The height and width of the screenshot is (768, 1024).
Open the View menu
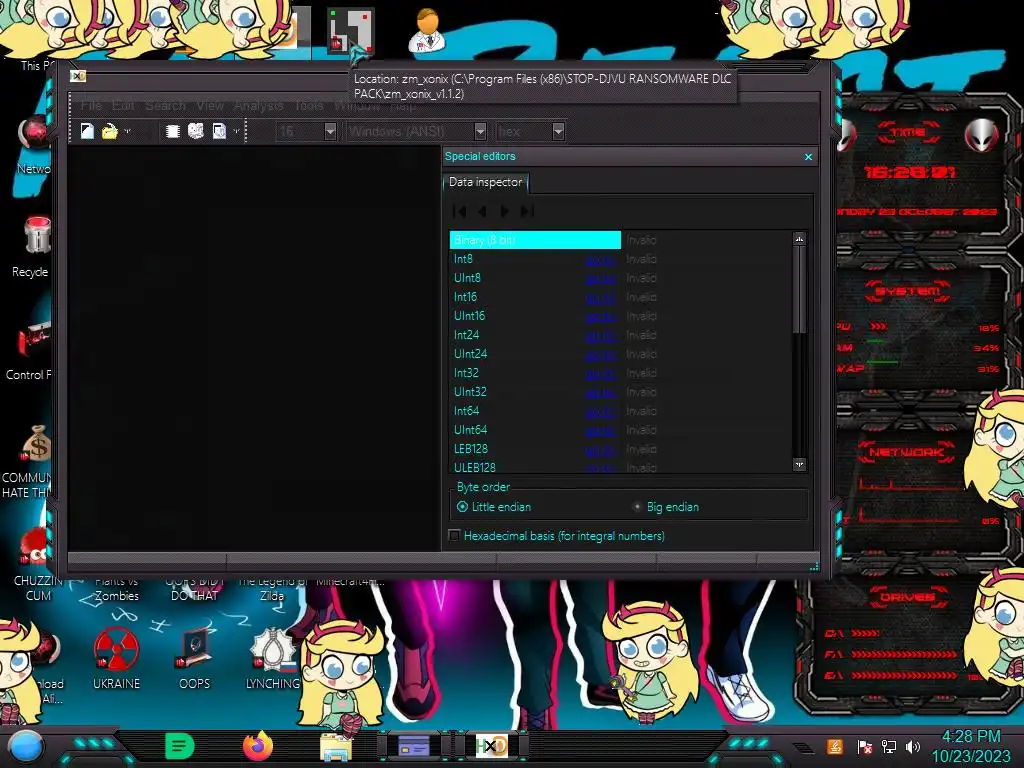[x=210, y=105]
